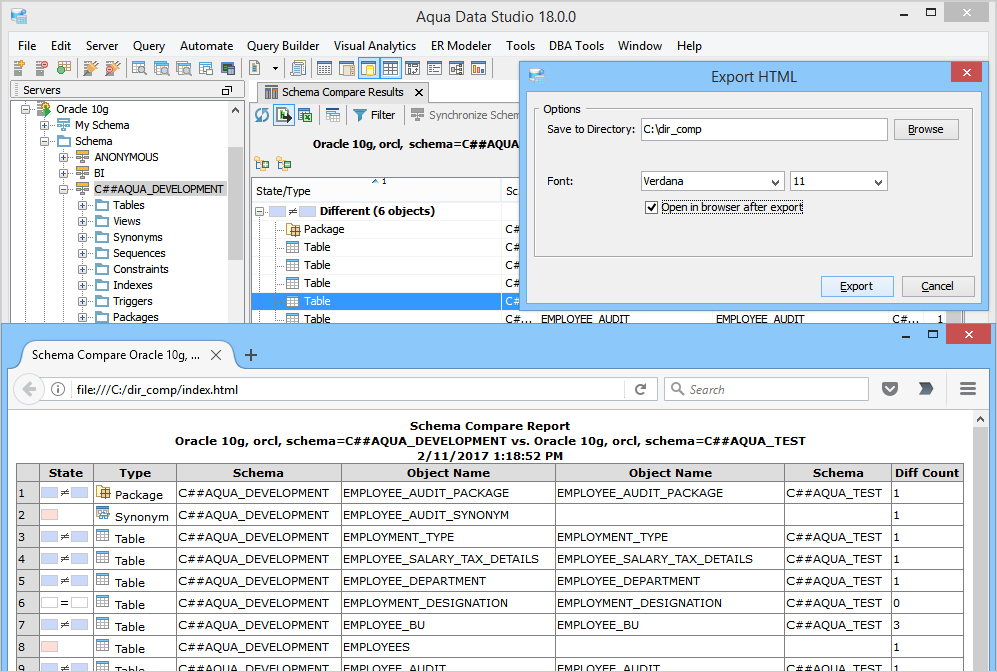The width and height of the screenshot is (997, 672).
Task: Click the browser Search field
Action: click(766, 389)
